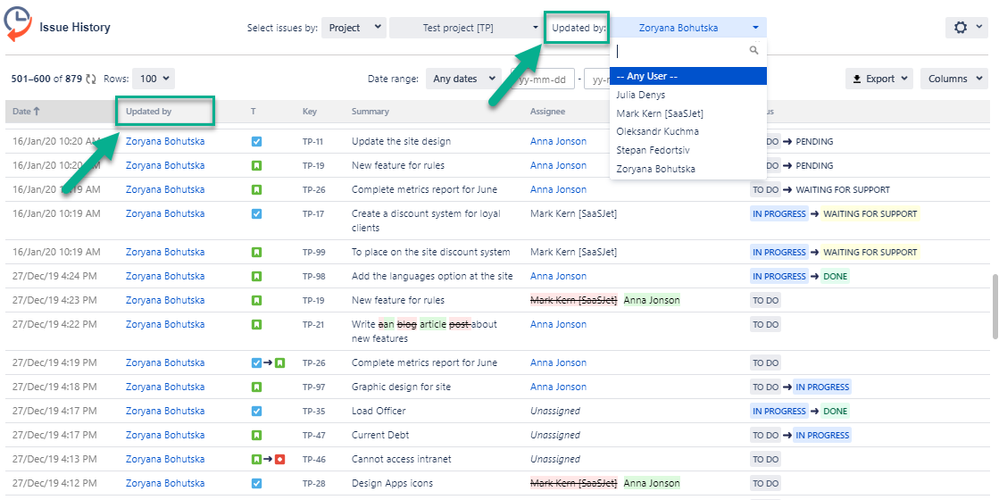Open the Any dates dropdown
Screen dimensions: 999x500
coord(463,79)
